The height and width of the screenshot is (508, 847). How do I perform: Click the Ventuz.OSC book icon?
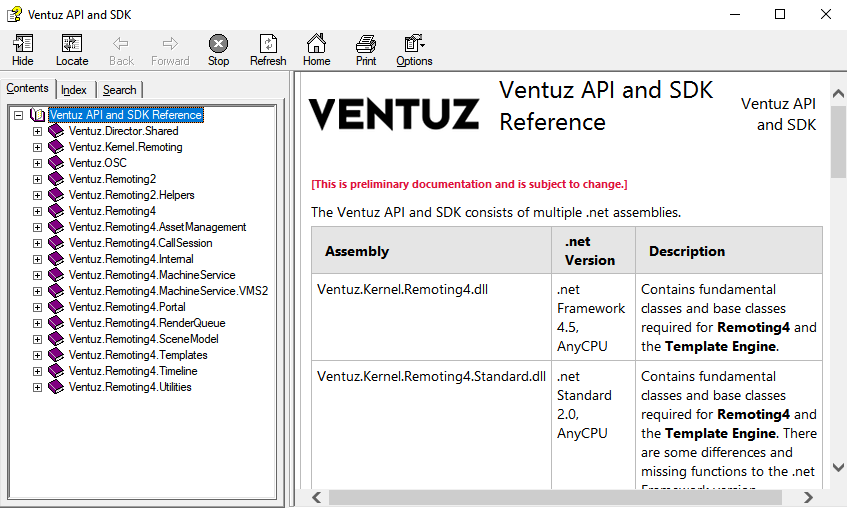pos(56,163)
